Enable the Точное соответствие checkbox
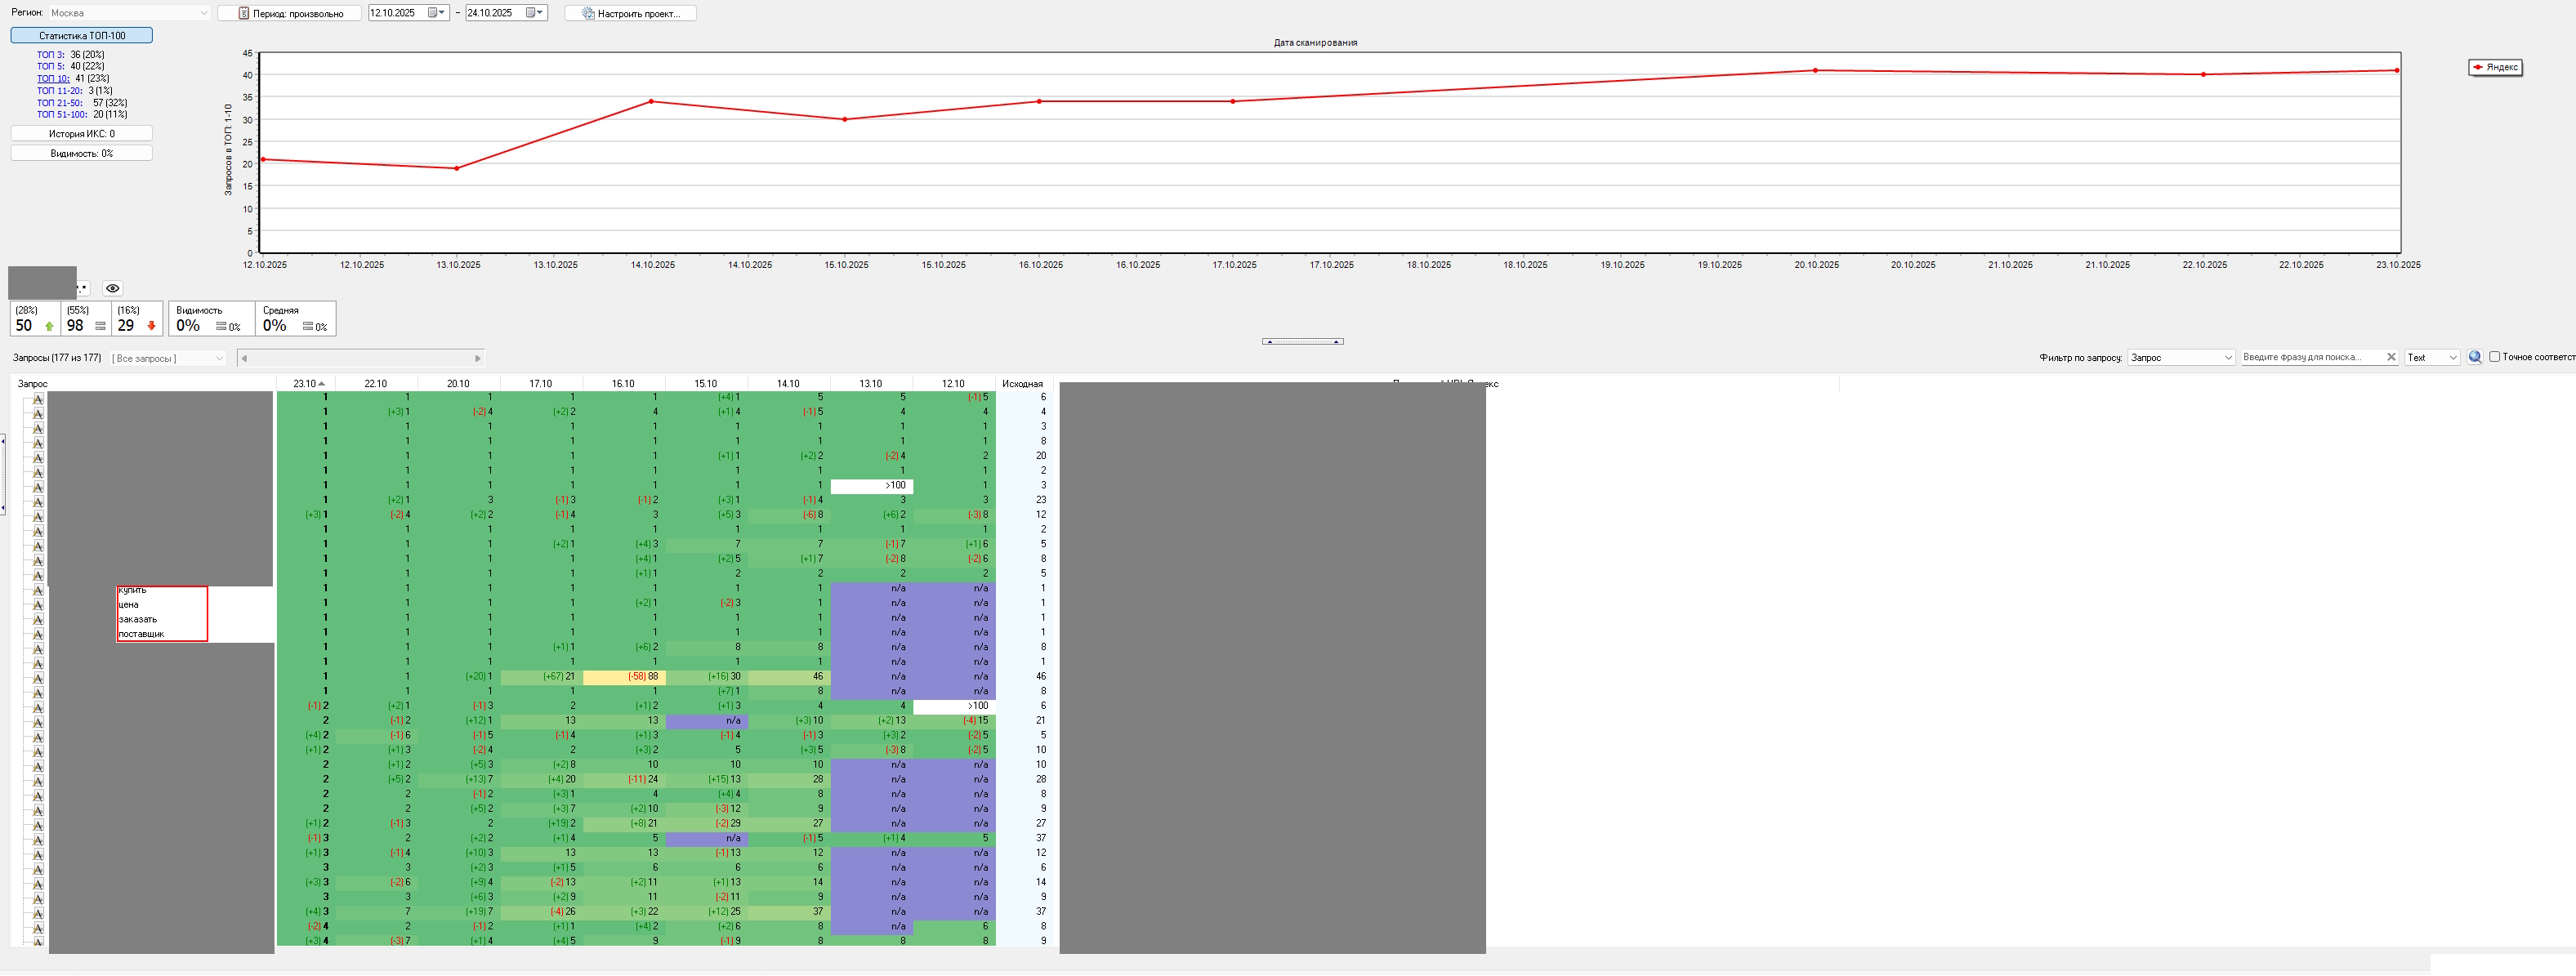 2494,357
